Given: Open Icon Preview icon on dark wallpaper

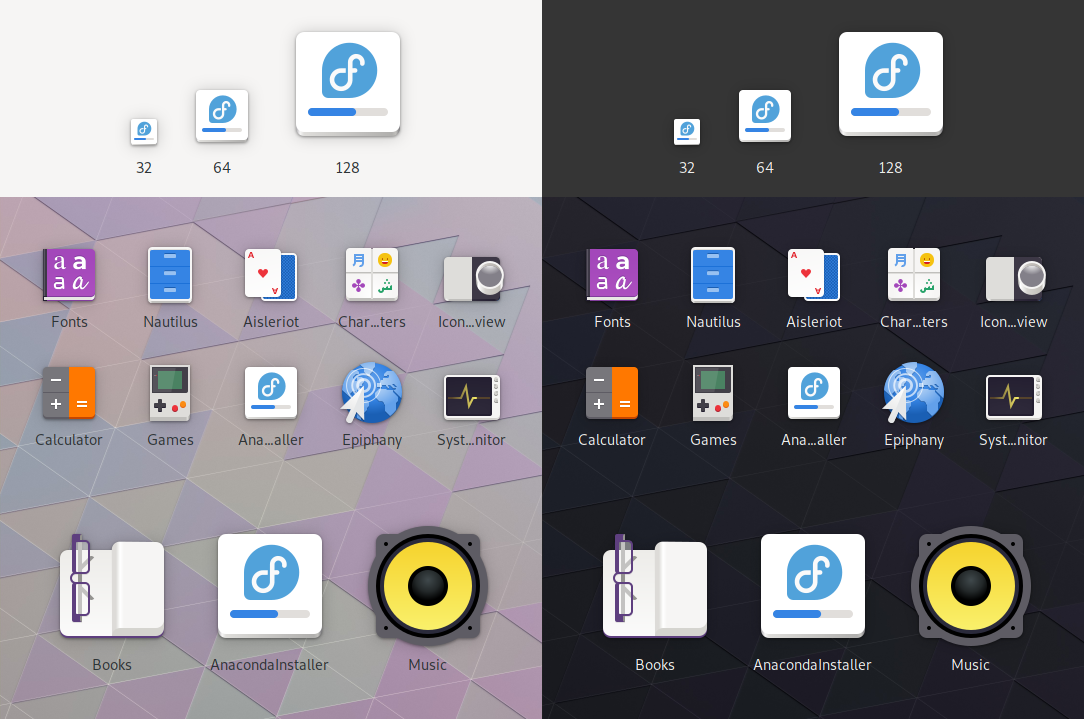Looking at the screenshot, I should pos(1015,279).
